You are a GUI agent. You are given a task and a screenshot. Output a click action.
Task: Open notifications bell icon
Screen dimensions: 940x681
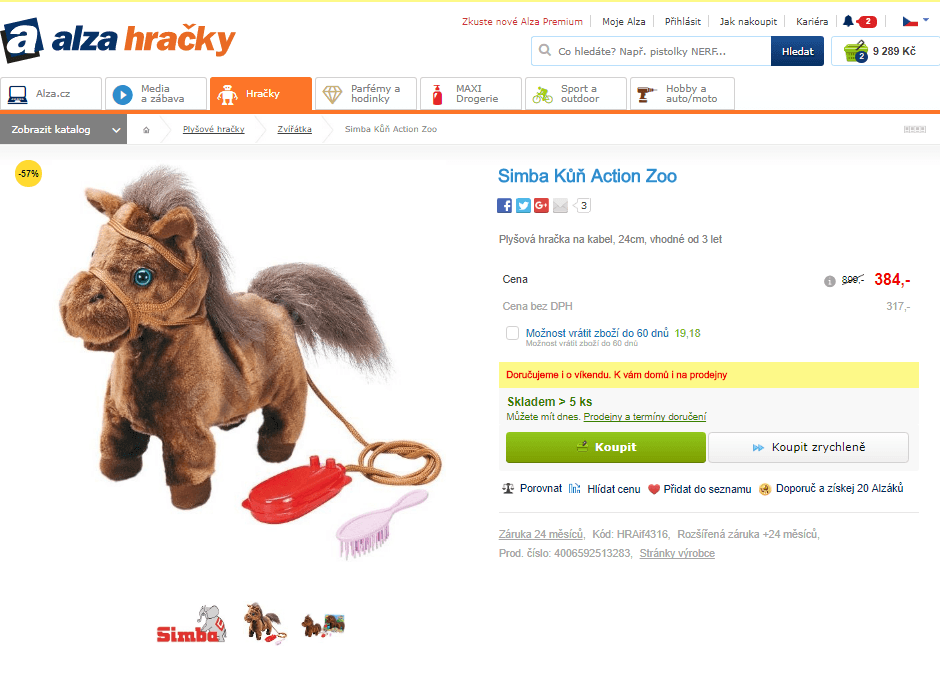848,22
